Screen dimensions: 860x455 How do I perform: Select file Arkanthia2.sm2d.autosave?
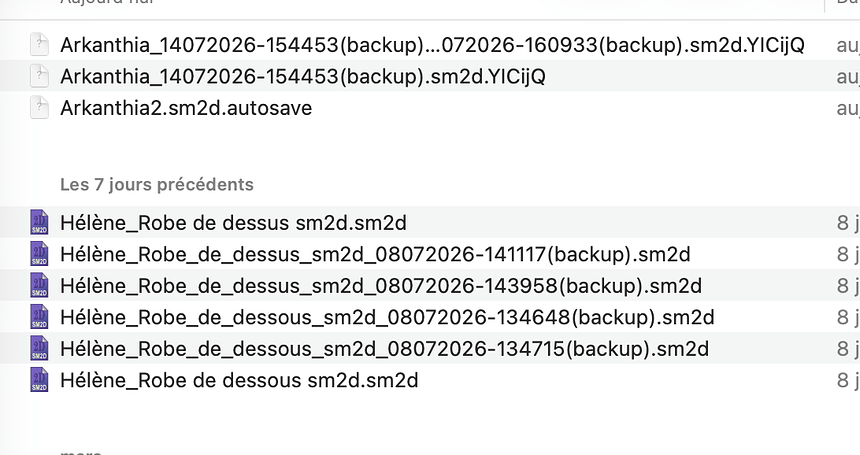(186, 108)
